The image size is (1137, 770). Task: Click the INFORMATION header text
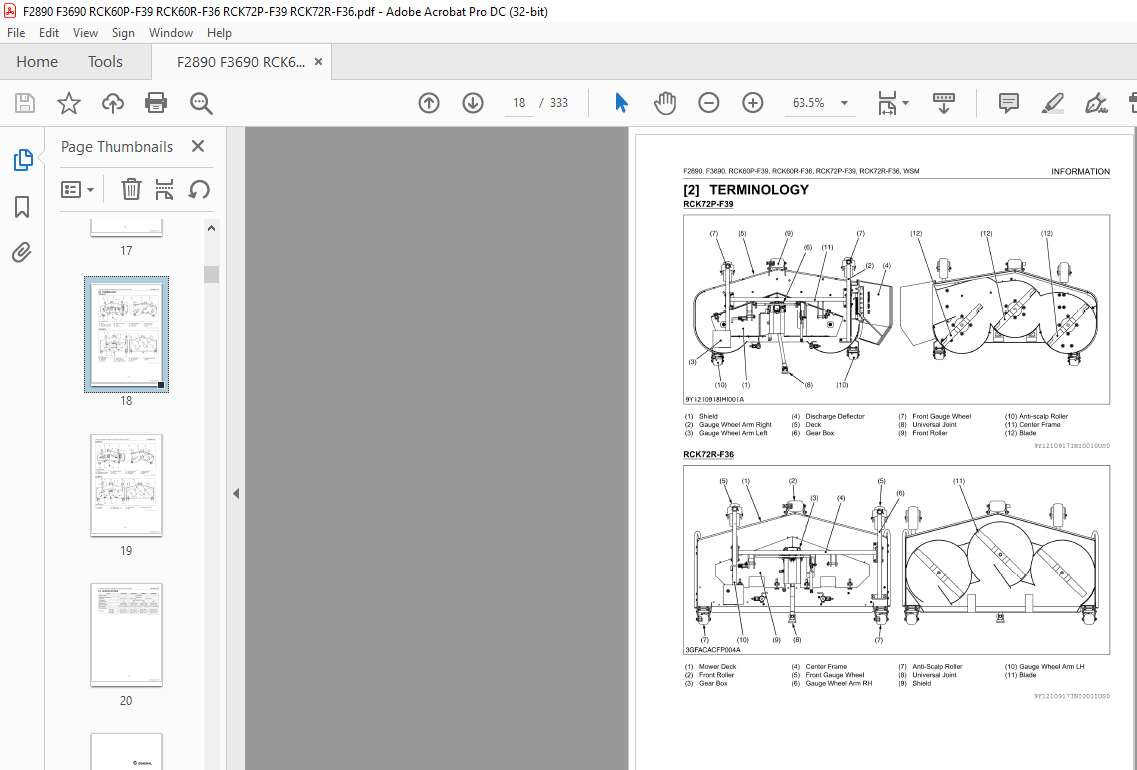point(1080,172)
